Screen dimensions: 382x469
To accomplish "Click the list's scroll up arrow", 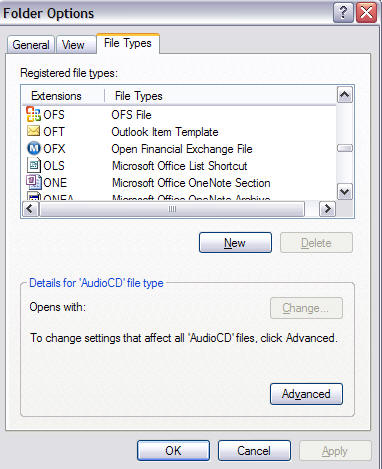I will [345, 95].
